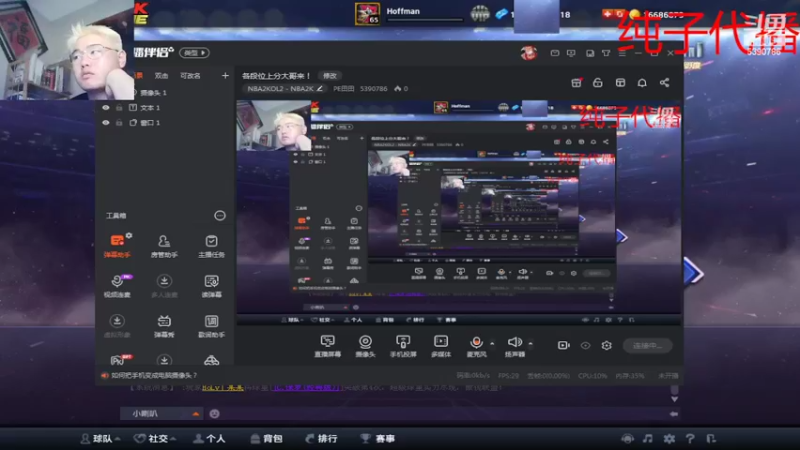Open the game settings gear icon
Viewport: 800px width, 450px height.
[669, 438]
